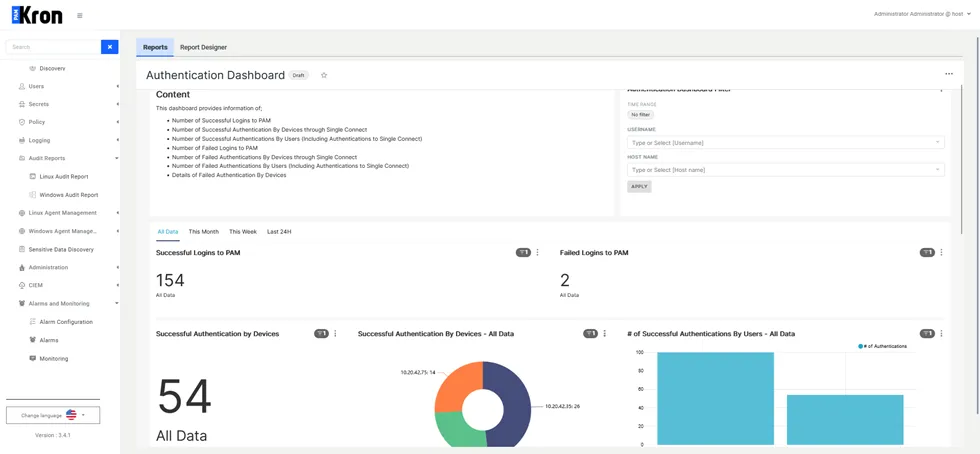Open the Change language dropdown
The image size is (980, 454).
[x=53, y=415]
